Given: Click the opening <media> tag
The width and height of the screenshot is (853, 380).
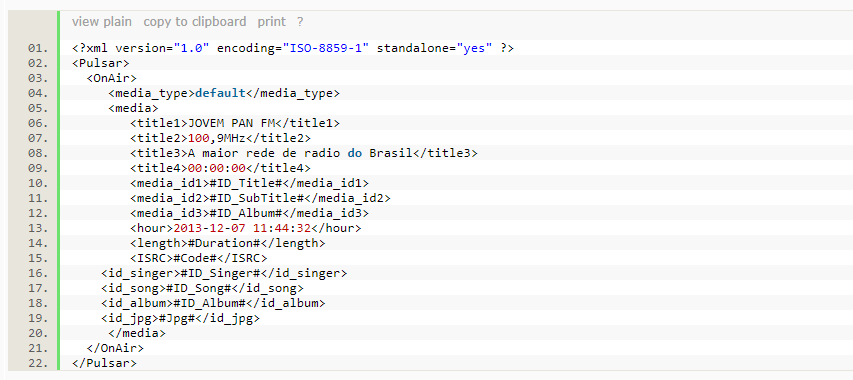Looking at the screenshot, I should point(133,108).
